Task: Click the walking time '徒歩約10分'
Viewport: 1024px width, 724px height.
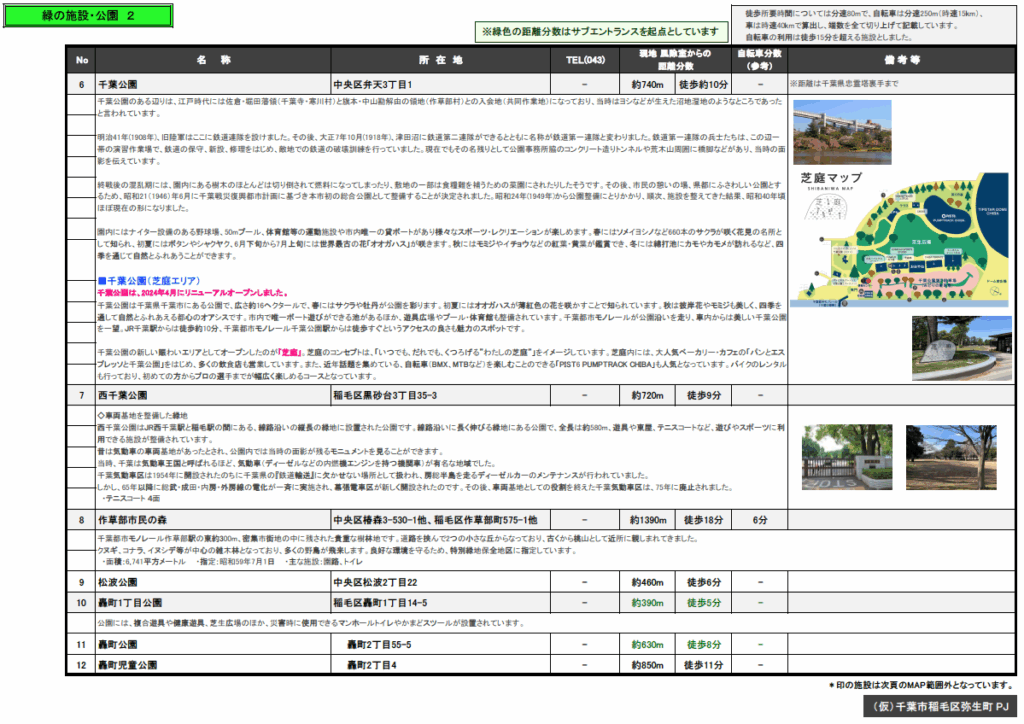Action: (703, 85)
